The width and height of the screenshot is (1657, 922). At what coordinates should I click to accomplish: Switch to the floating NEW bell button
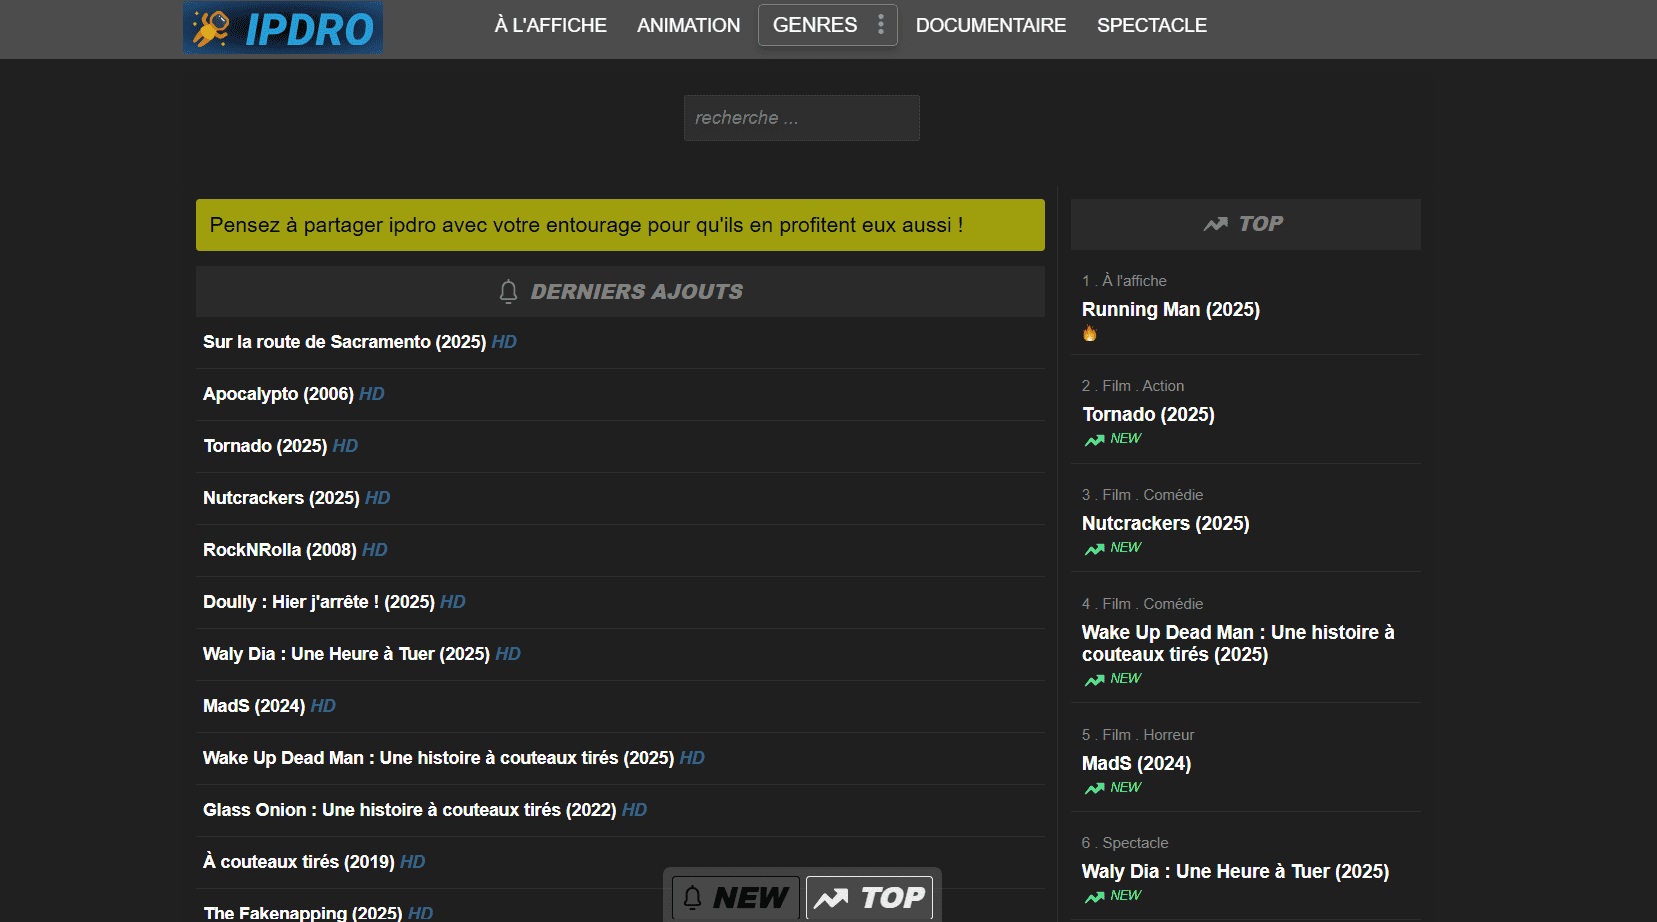(736, 897)
